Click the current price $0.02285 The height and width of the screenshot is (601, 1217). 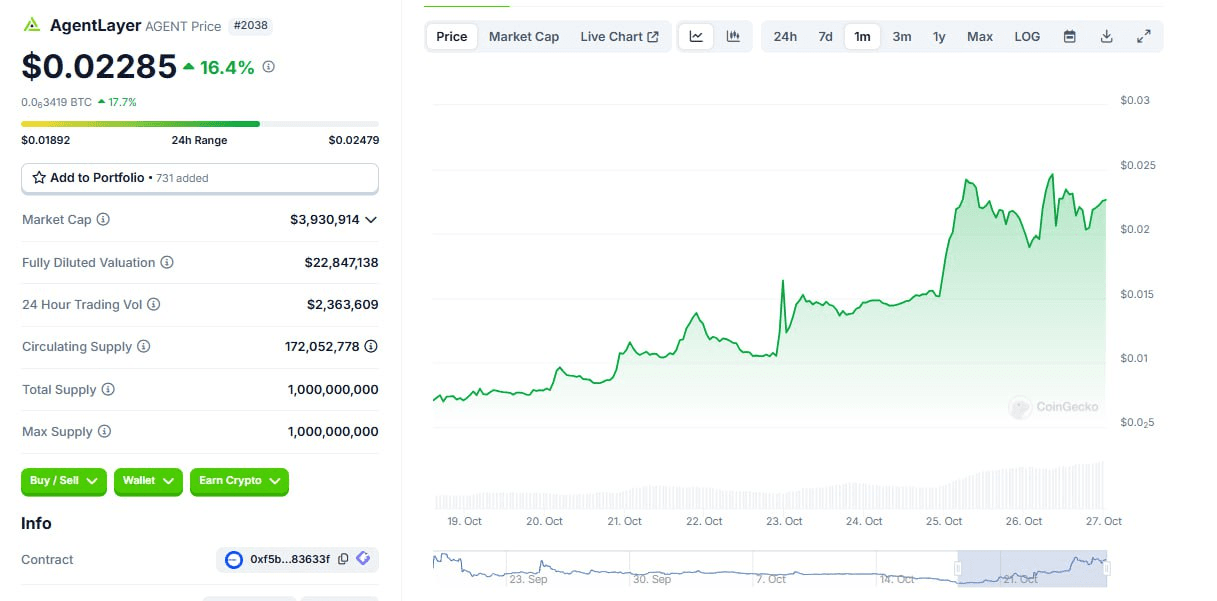99,67
